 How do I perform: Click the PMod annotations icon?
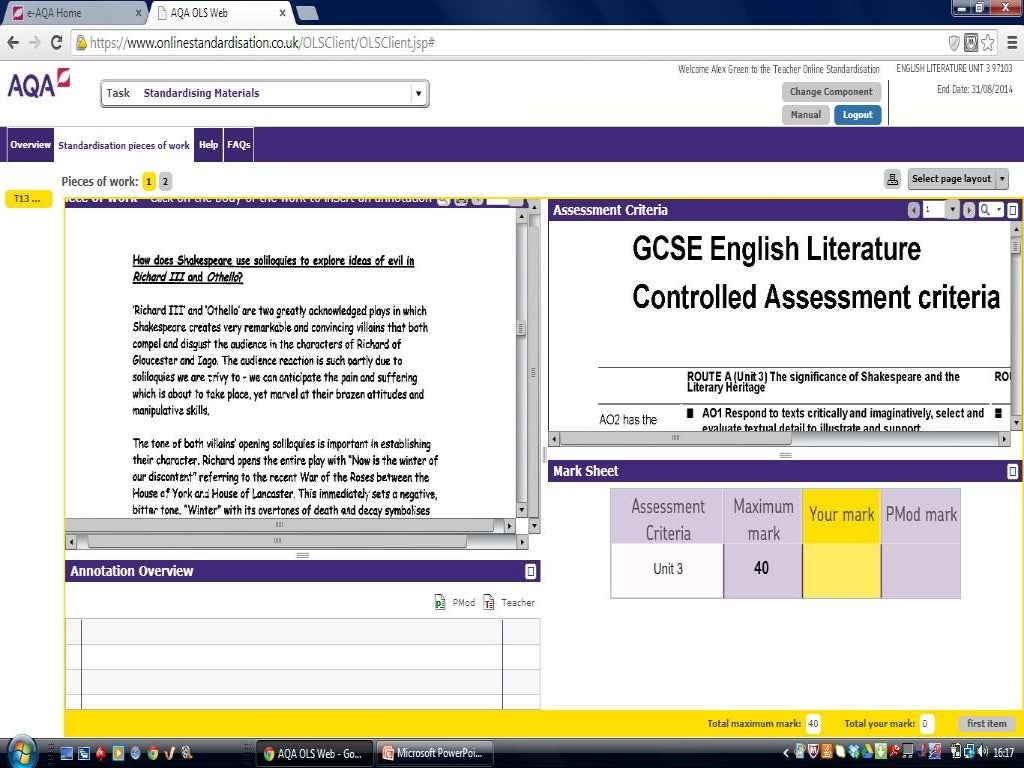click(440, 602)
